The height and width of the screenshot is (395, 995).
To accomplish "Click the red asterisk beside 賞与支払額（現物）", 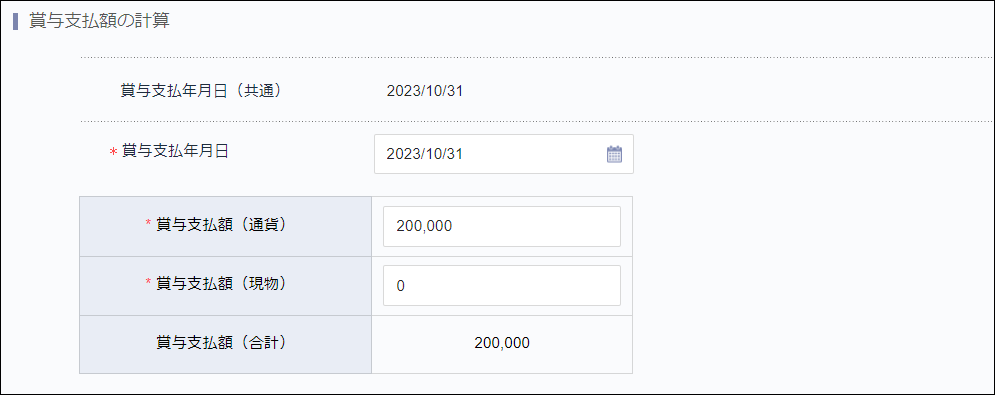I will 149,283.
